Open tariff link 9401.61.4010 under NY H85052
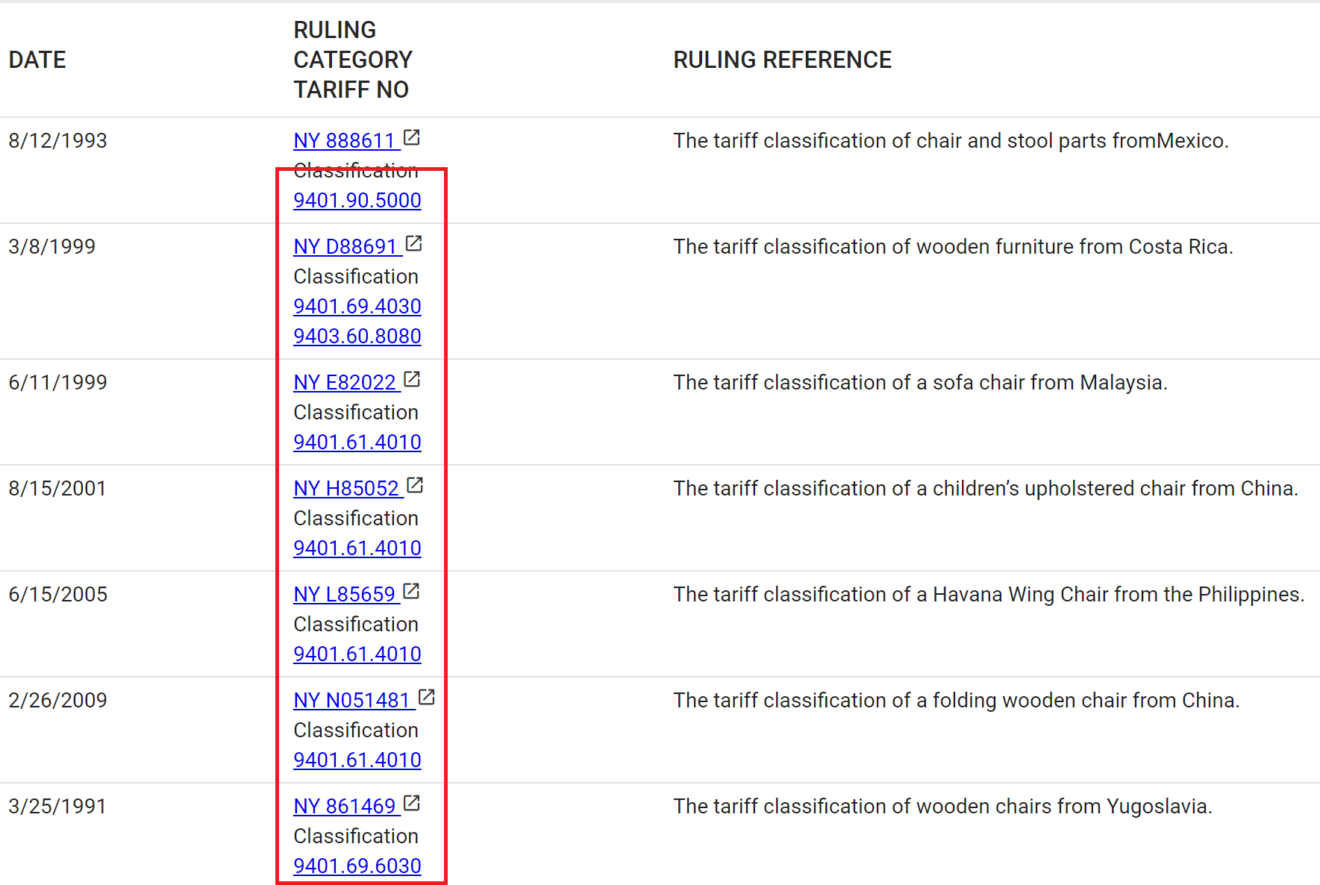Screen dimensions: 1320x885 coord(357,548)
